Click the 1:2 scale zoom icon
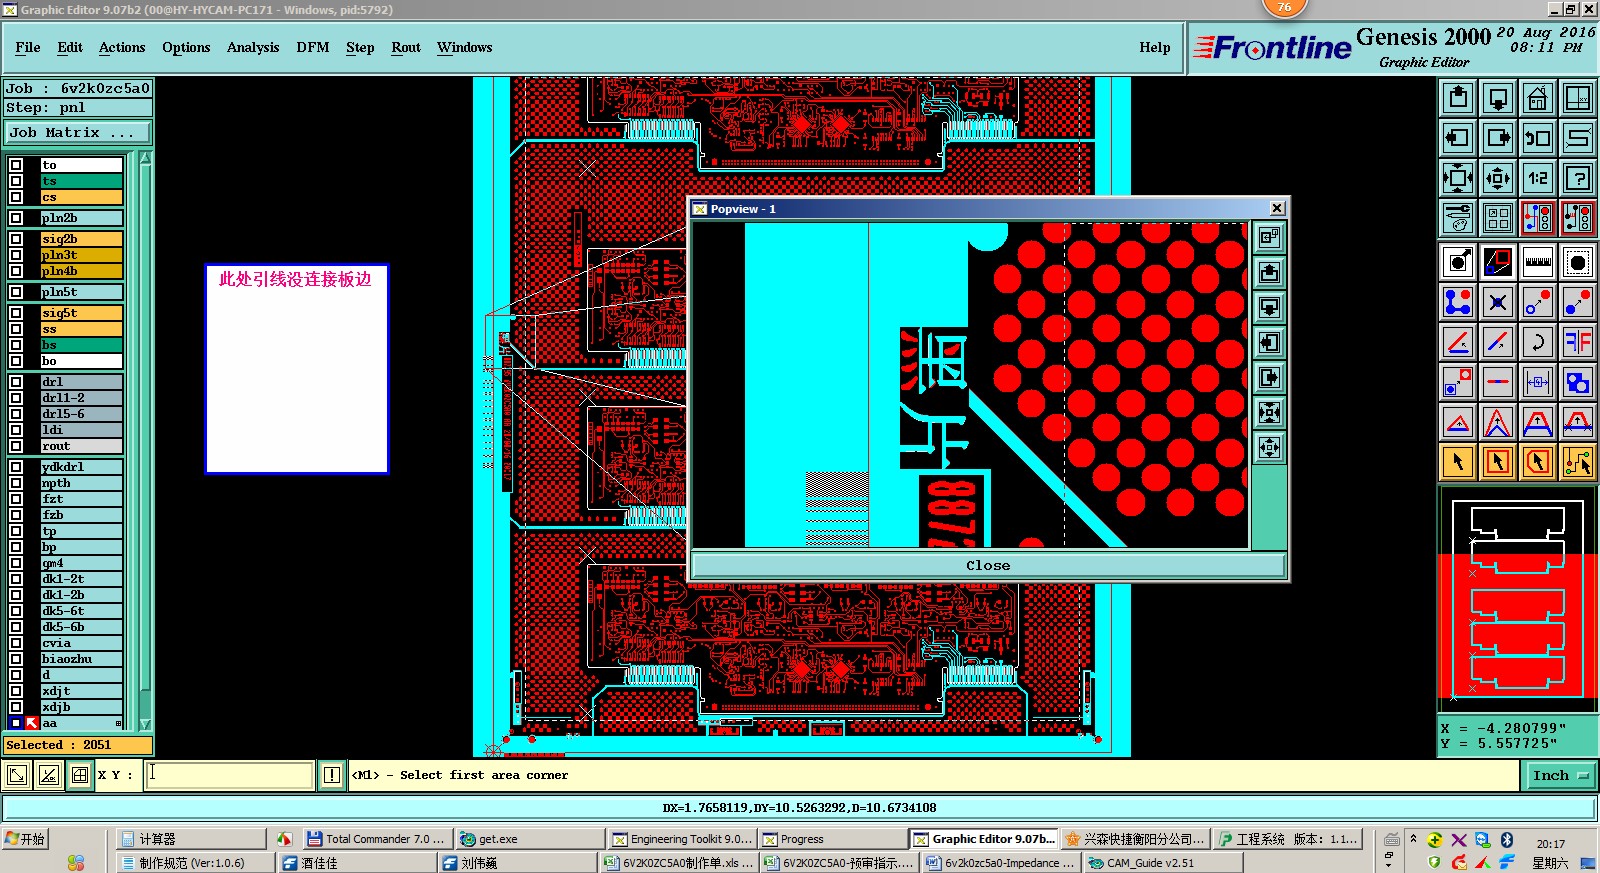This screenshot has height=873, width=1600. pyautogui.click(x=1538, y=178)
